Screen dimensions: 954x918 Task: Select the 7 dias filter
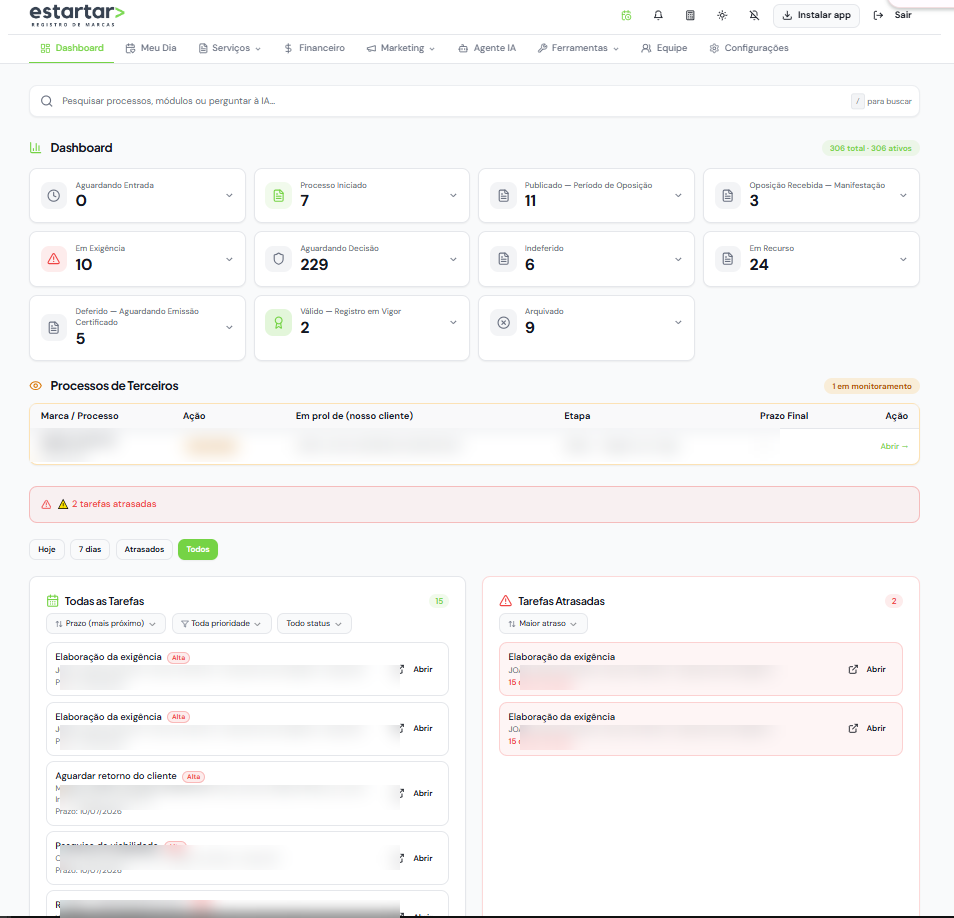point(90,549)
